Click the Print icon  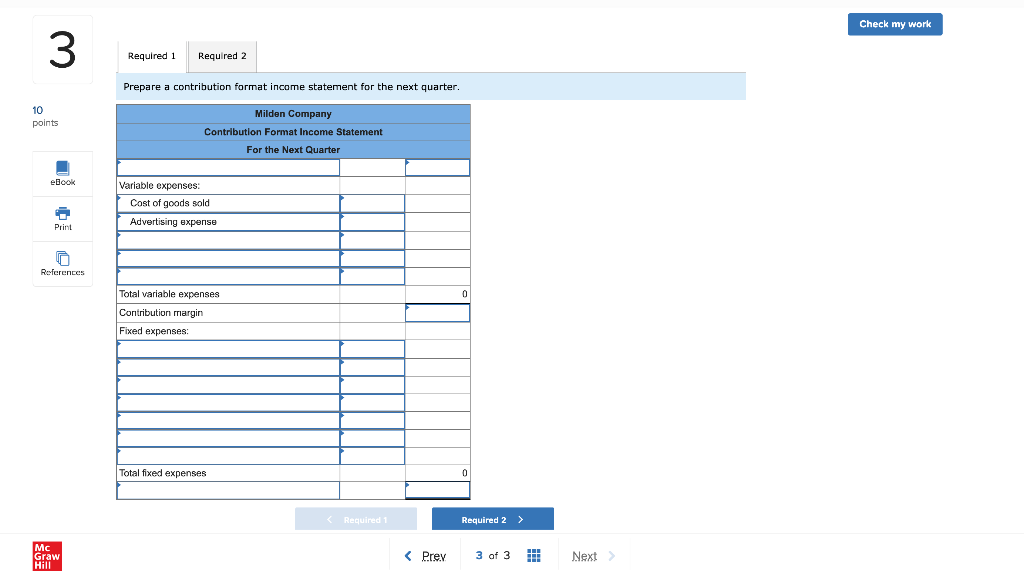coord(62,218)
